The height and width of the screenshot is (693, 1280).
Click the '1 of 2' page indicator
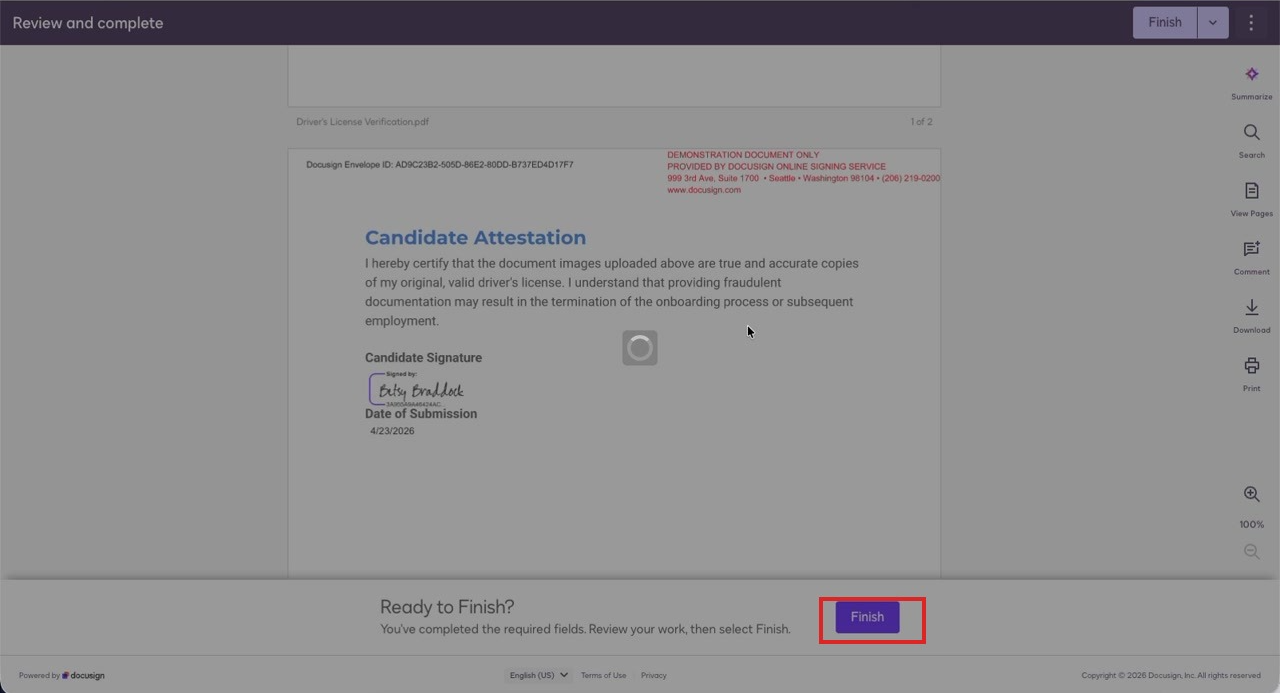pyautogui.click(x=921, y=122)
